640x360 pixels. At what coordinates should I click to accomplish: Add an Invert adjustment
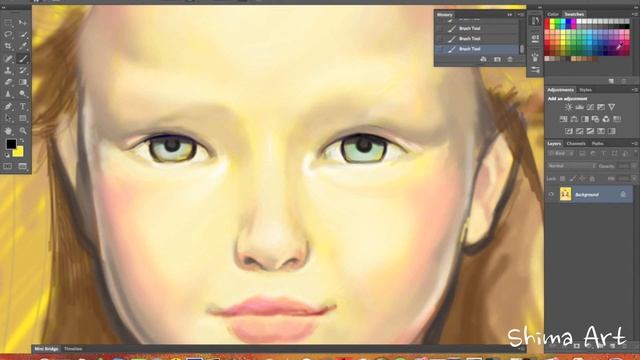point(569,131)
